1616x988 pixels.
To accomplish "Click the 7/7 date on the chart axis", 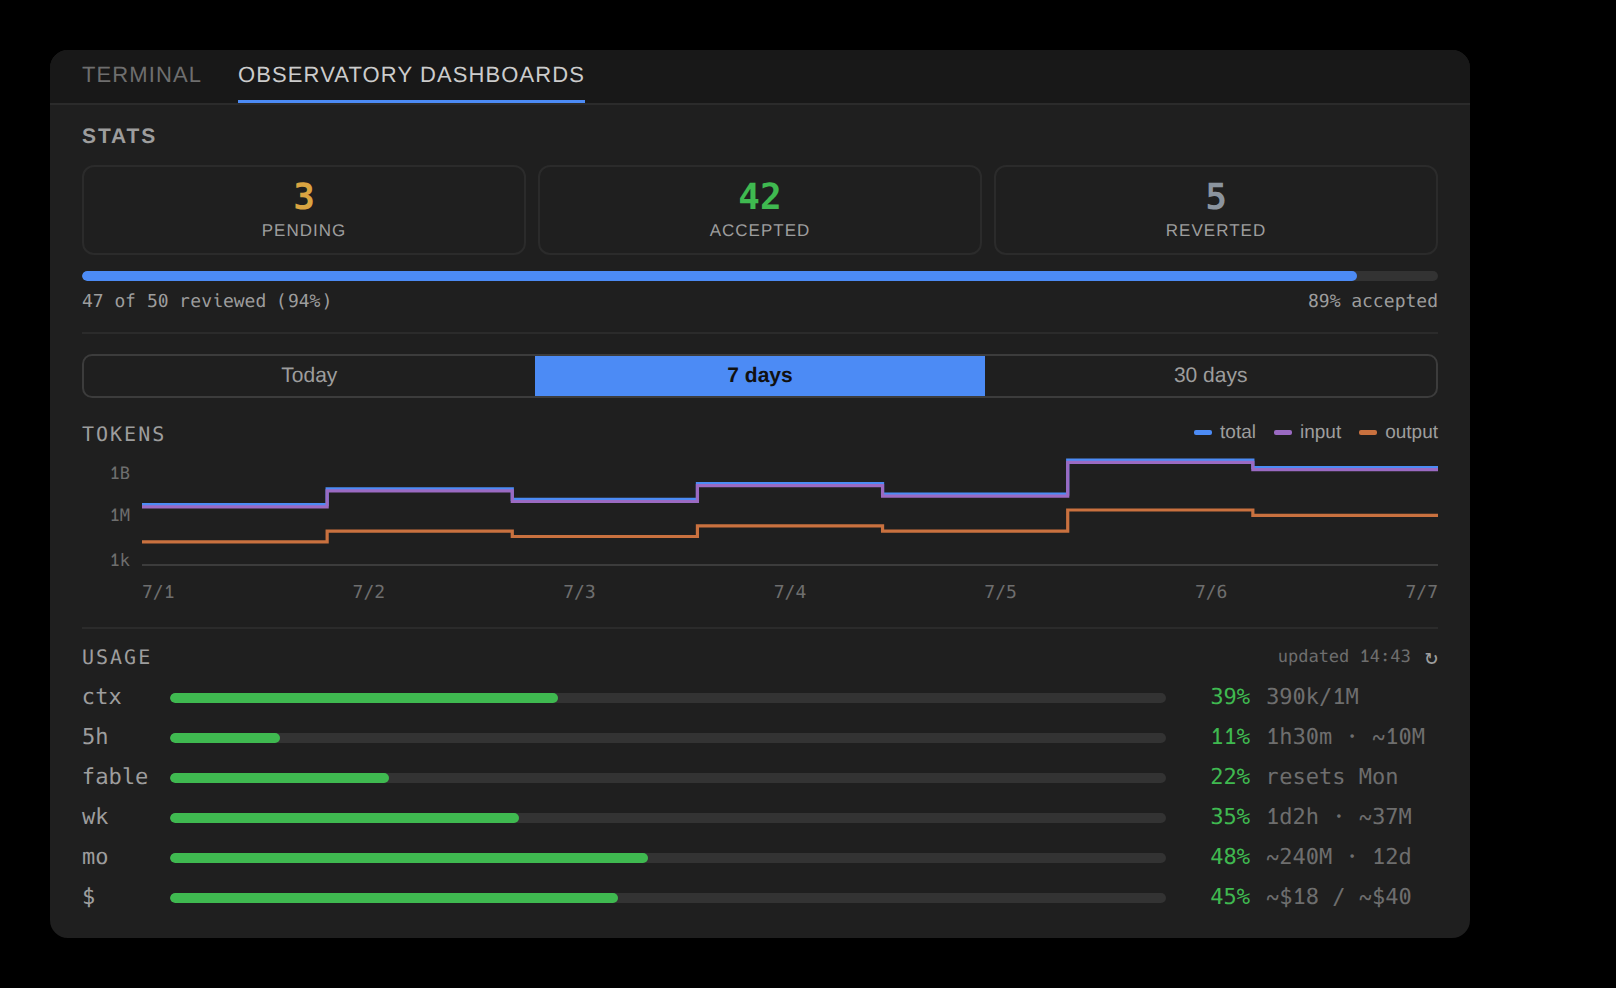I will click(1421, 592).
